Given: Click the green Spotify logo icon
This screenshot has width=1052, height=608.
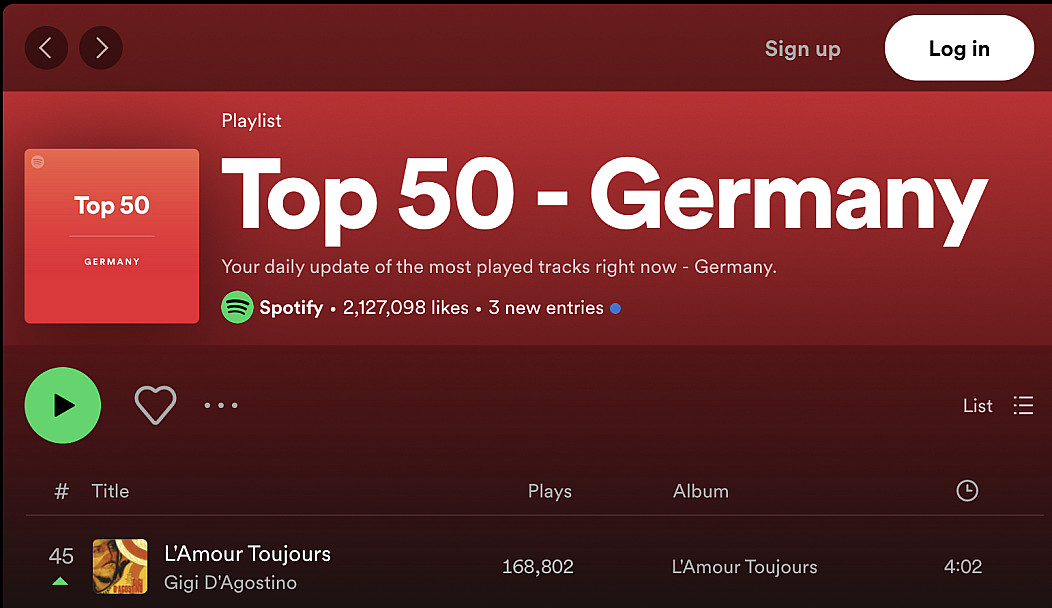Looking at the screenshot, I should [238, 307].
